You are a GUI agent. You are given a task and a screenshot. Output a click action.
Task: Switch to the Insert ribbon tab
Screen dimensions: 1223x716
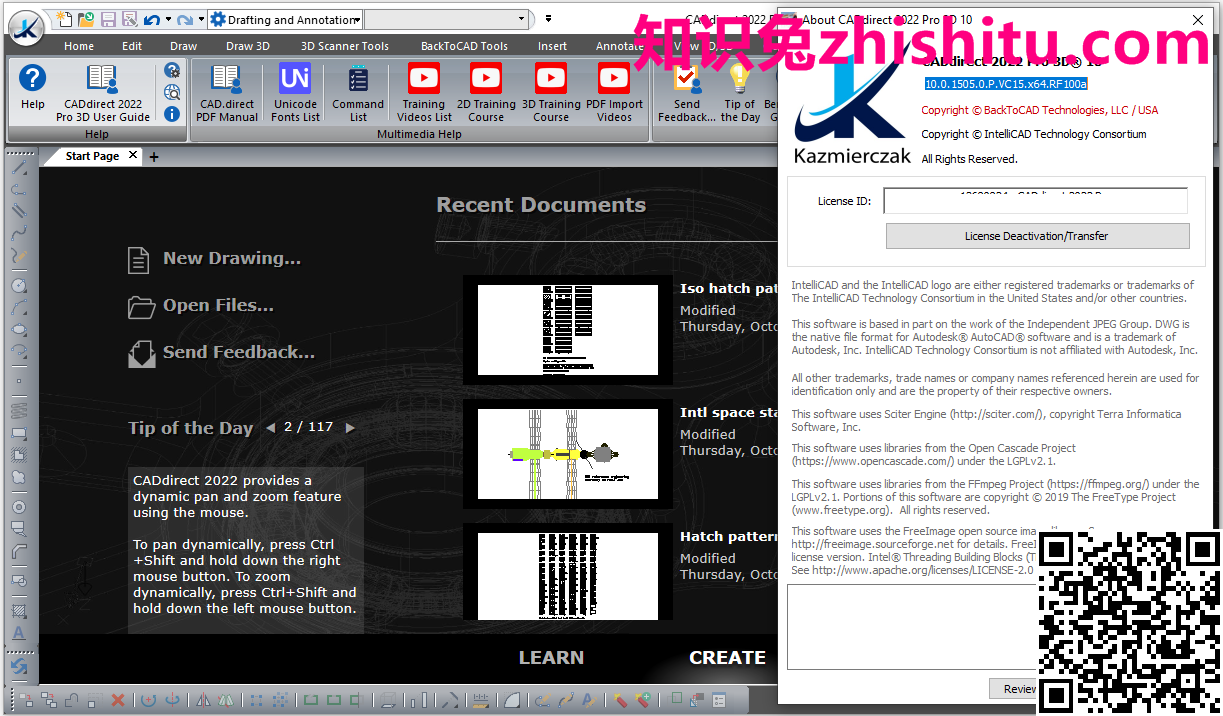[x=552, y=46]
